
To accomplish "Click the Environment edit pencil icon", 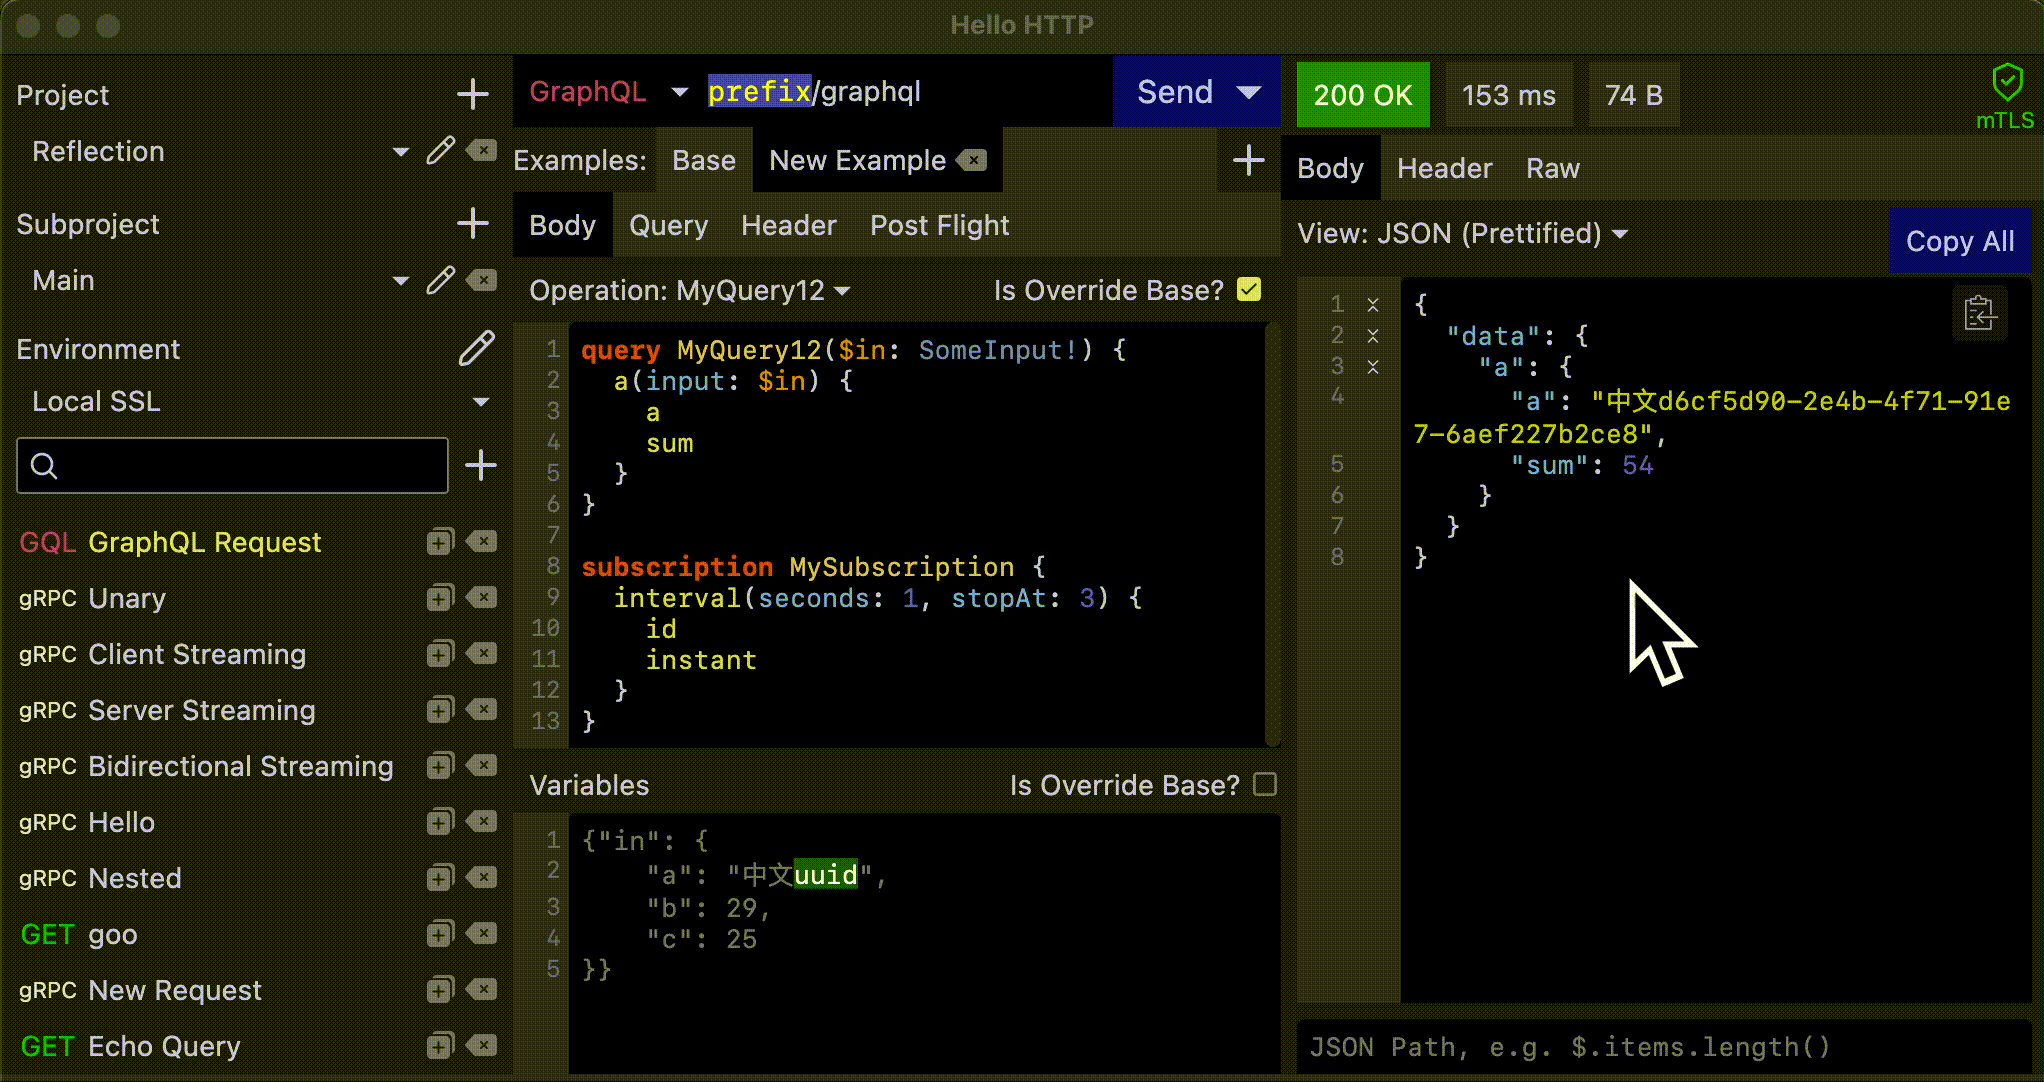I will (476, 348).
